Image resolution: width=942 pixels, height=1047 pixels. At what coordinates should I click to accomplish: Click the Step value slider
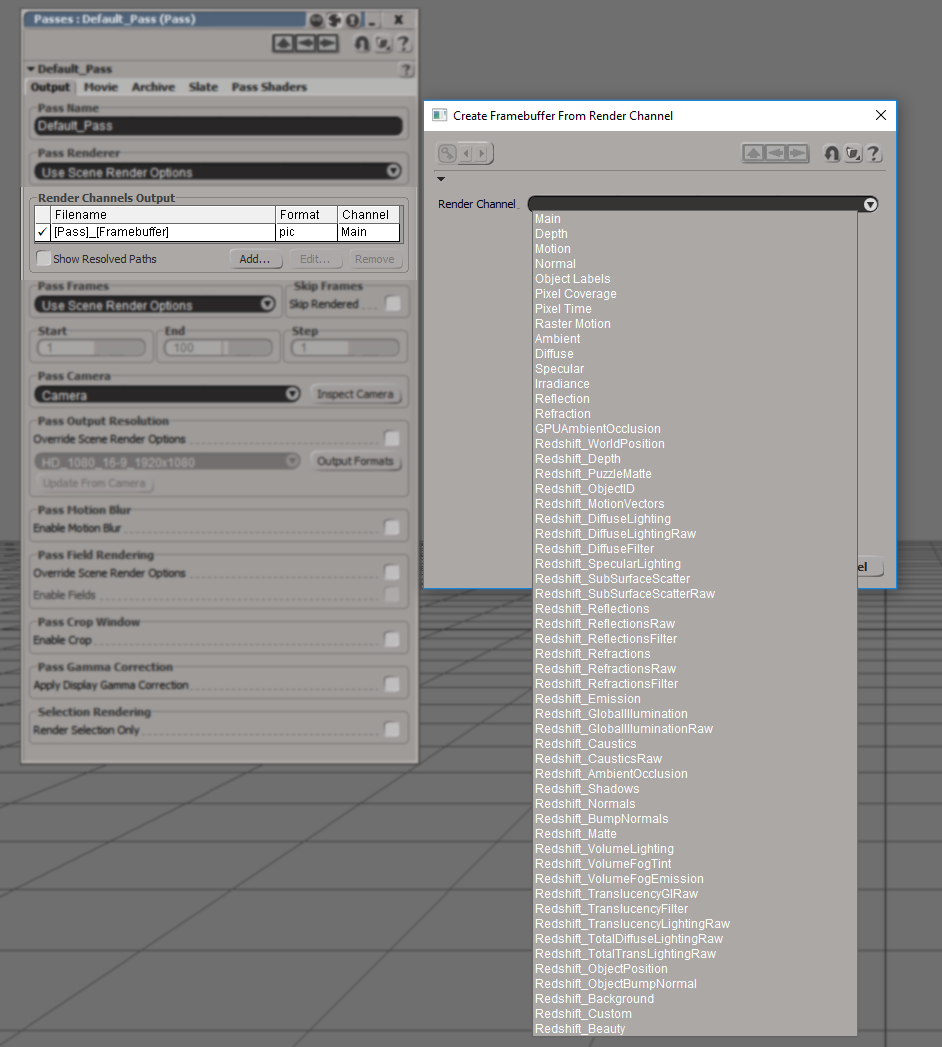pyautogui.click(x=345, y=348)
